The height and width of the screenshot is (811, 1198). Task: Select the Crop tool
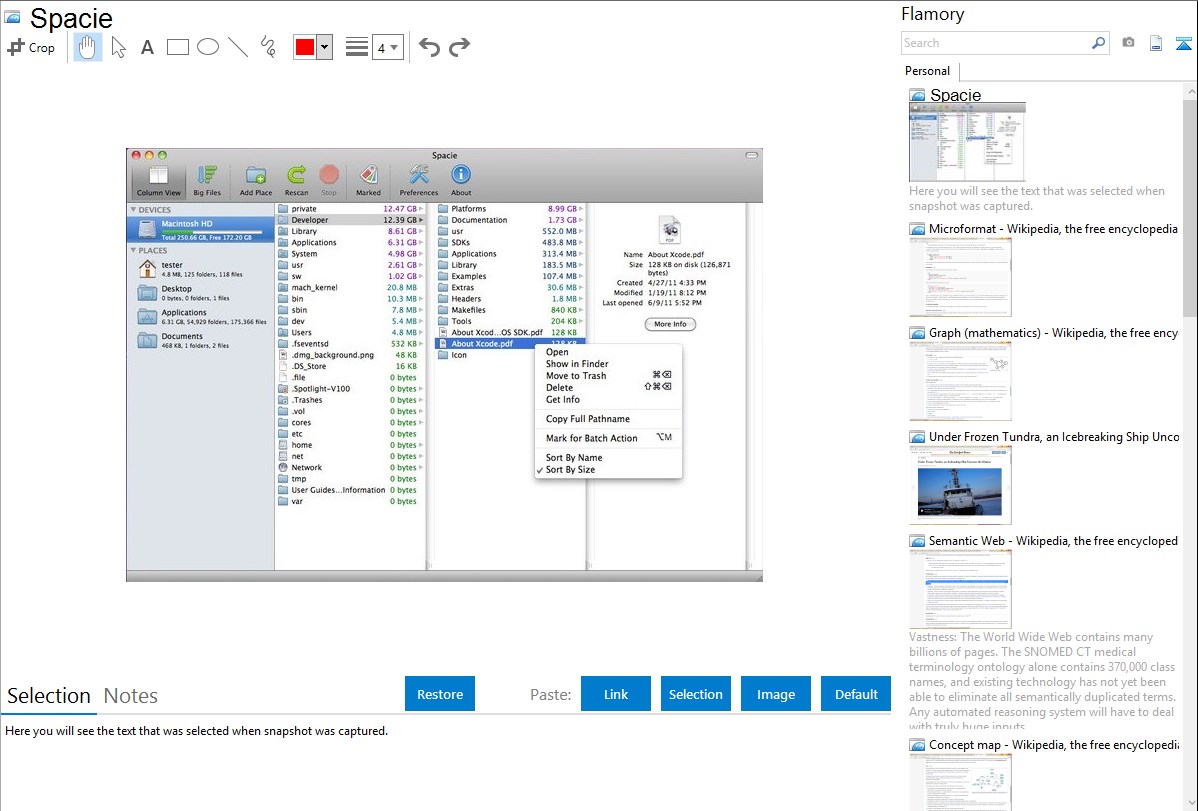(31, 47)
